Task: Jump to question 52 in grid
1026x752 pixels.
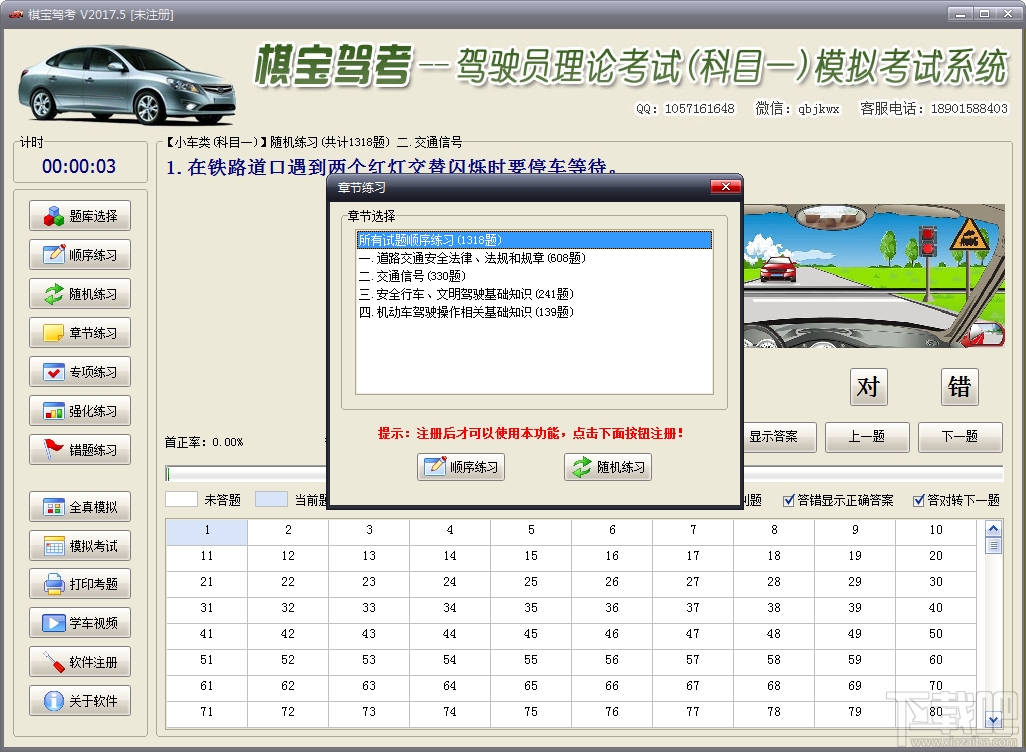Action: tap(288, 660)
